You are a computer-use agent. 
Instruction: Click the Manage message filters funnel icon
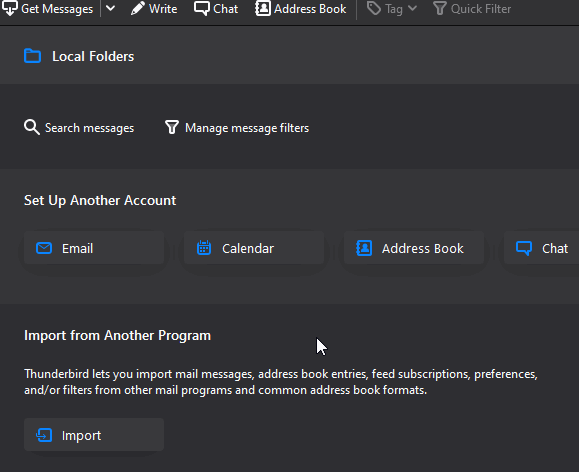tap(172, 127)
